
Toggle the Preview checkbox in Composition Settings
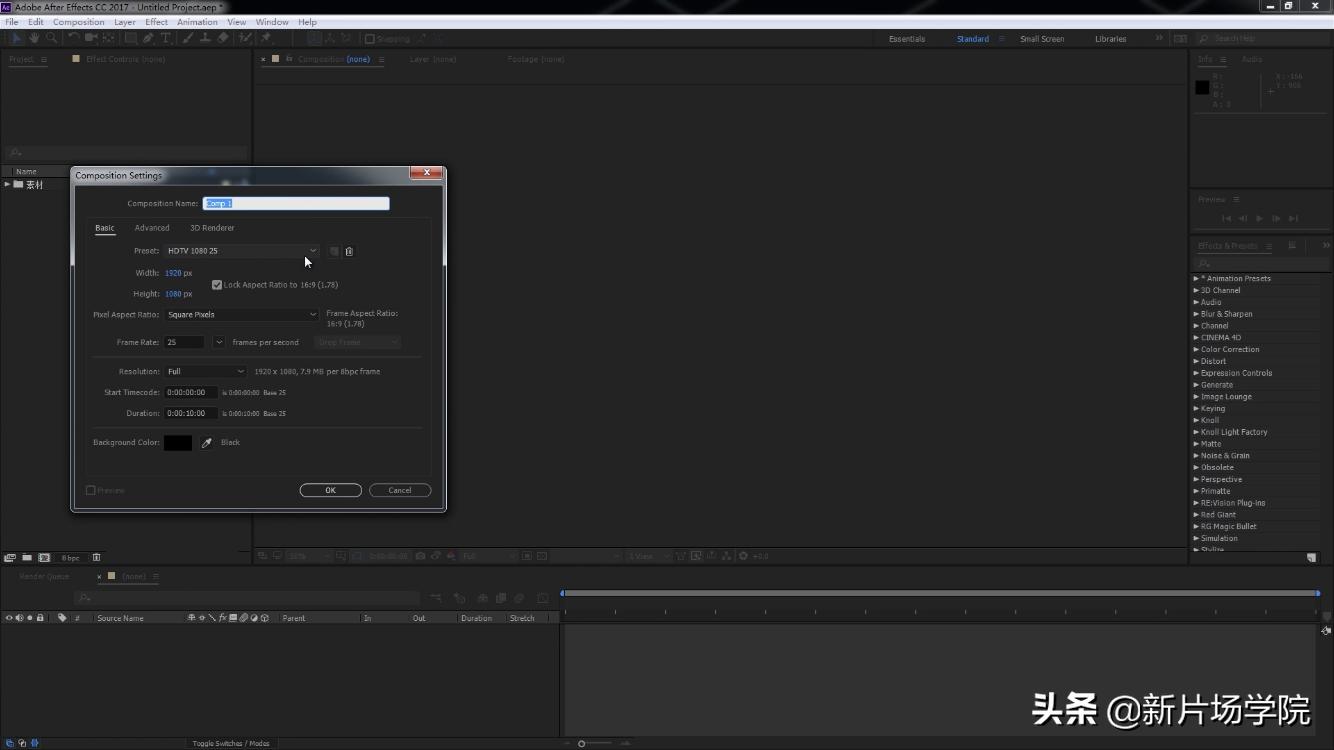[x=91, y=490]
